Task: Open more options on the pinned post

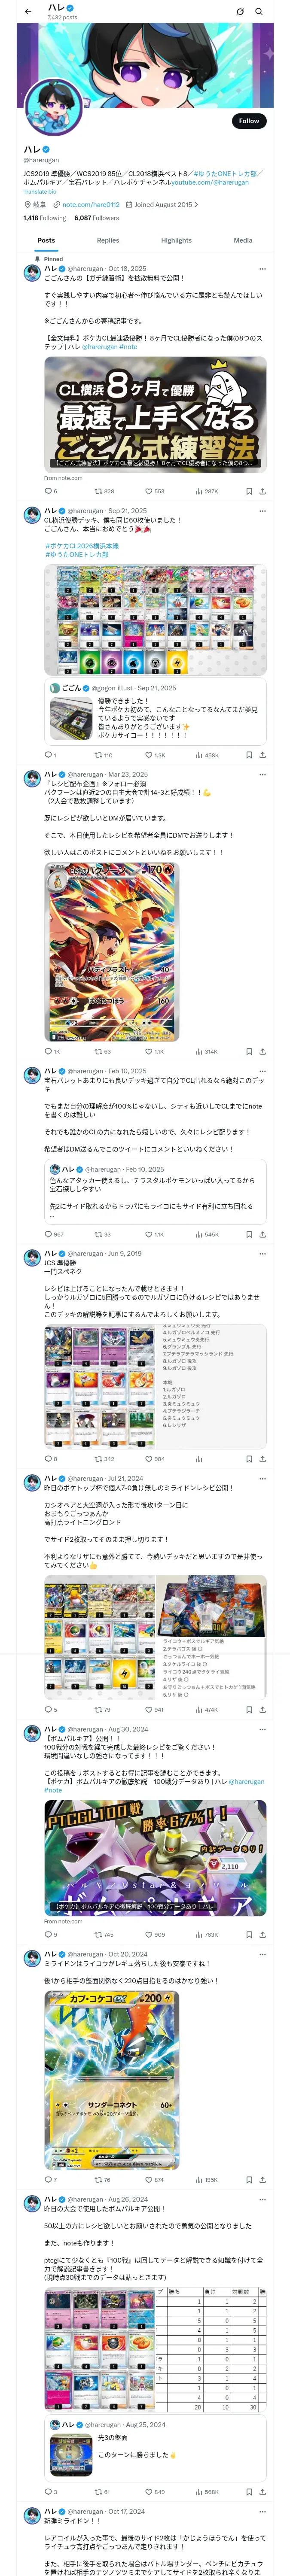Action: tap(262, 269)
